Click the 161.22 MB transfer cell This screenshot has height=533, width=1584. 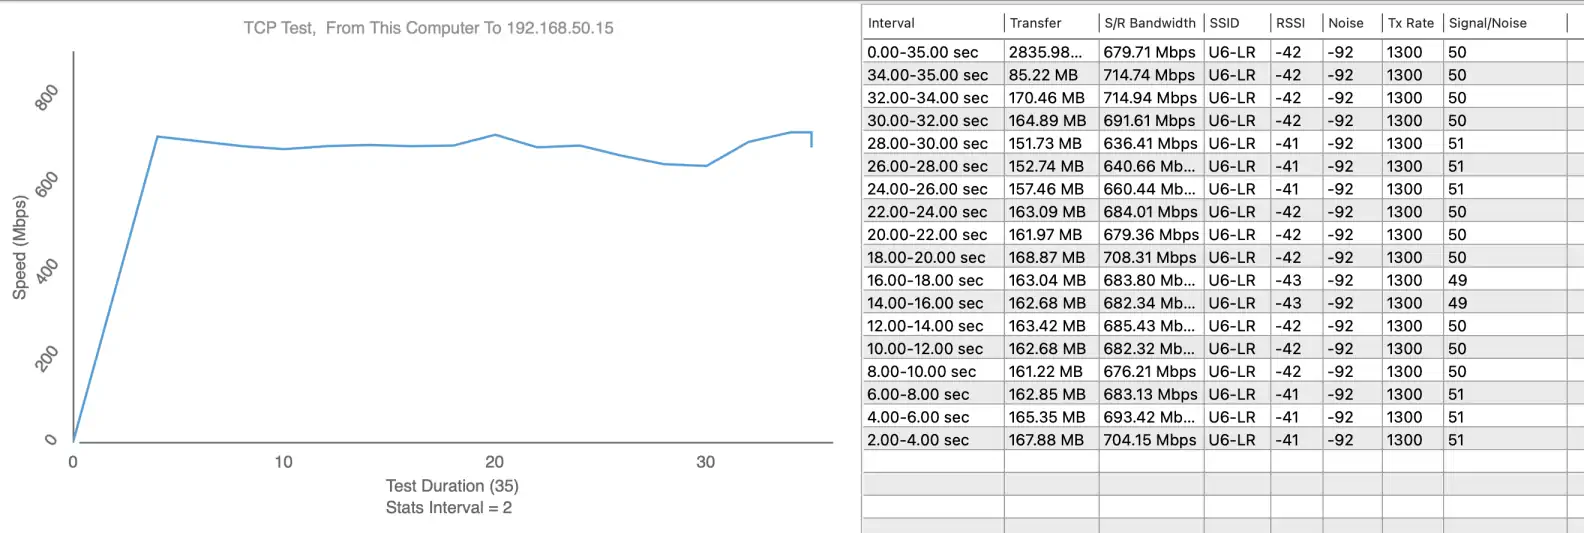(1046, 372)
